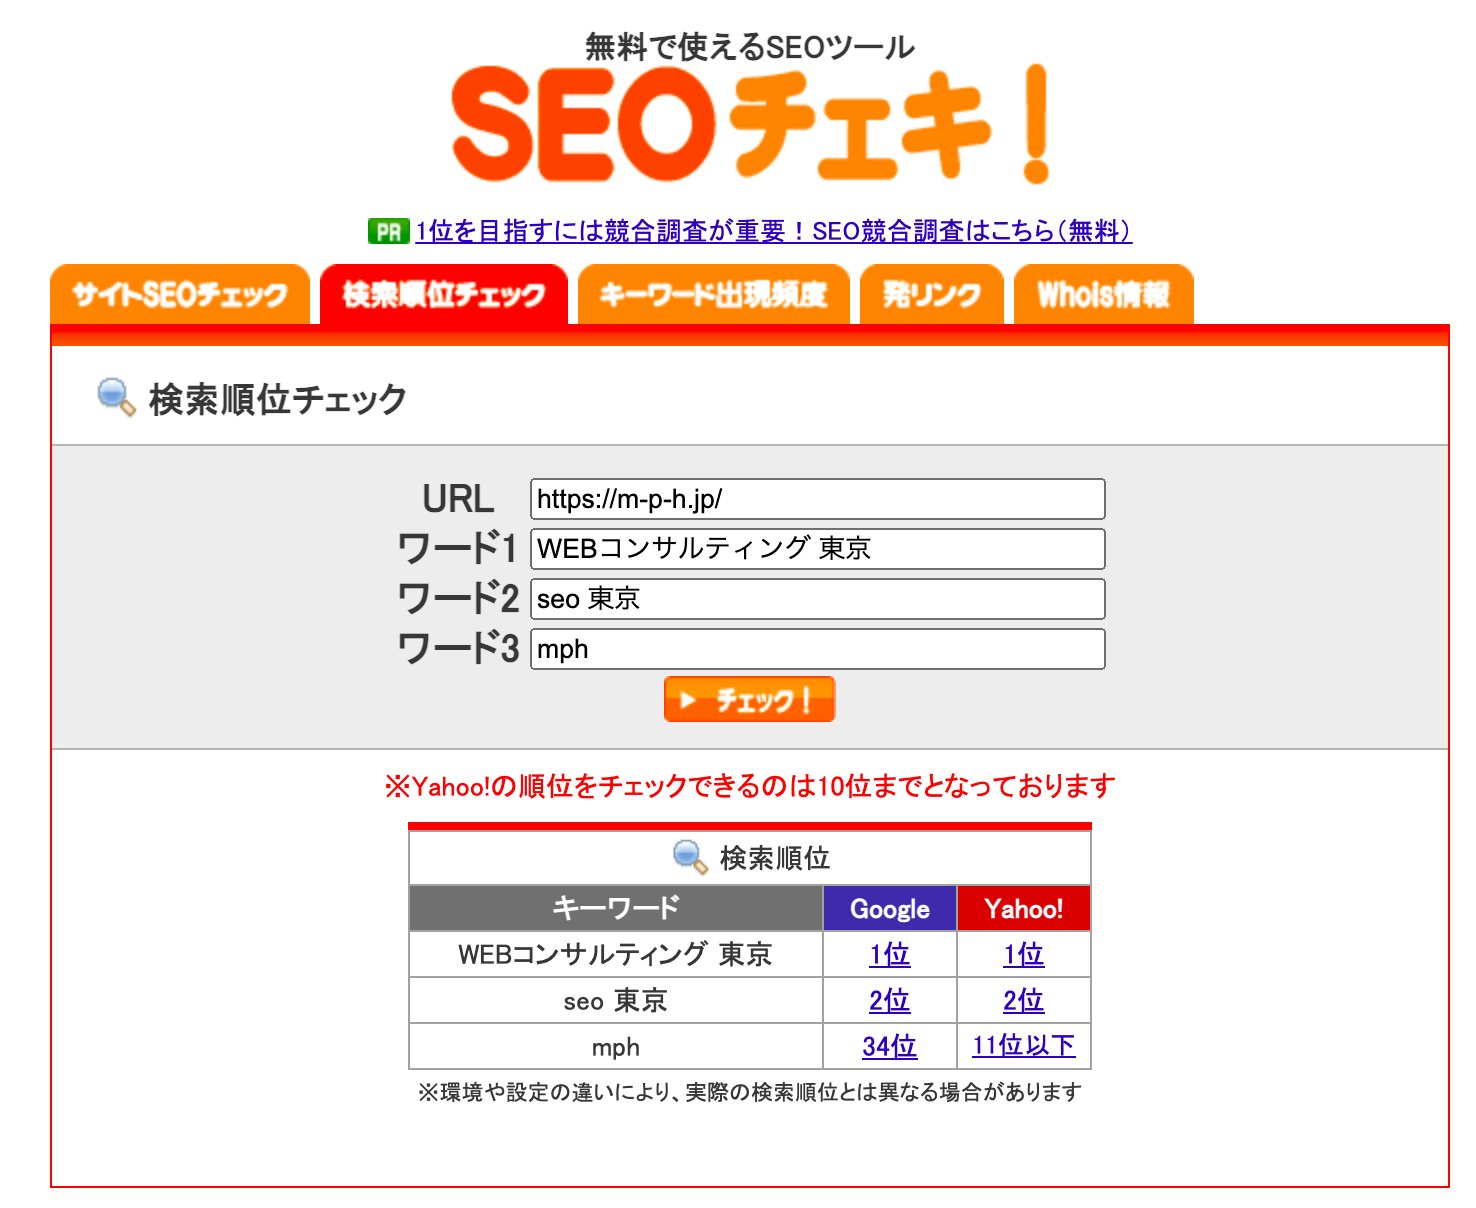Click the mph keyword cell in table
The image size is (1476, 1208).
click(616, 1047)
